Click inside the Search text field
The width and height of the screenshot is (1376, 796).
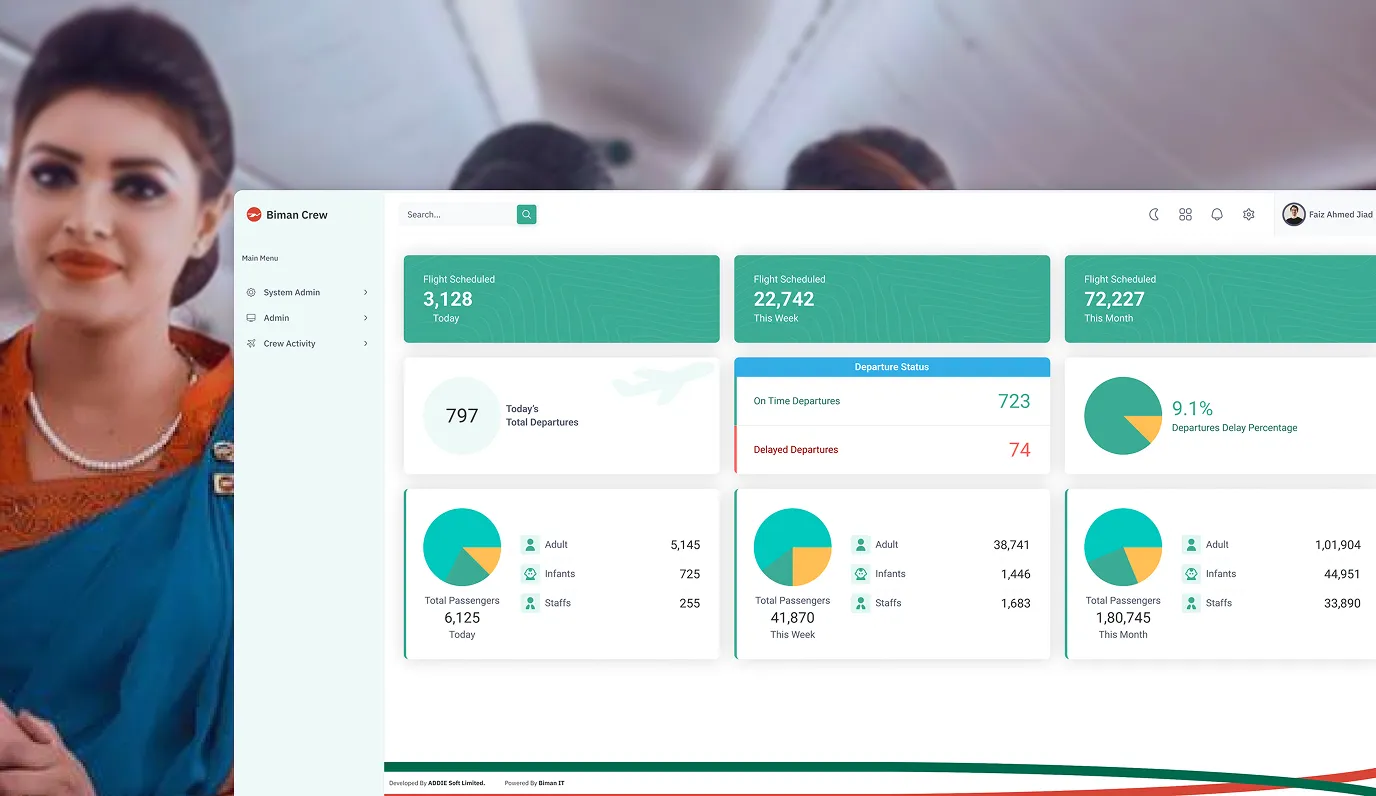click(457, 214)
